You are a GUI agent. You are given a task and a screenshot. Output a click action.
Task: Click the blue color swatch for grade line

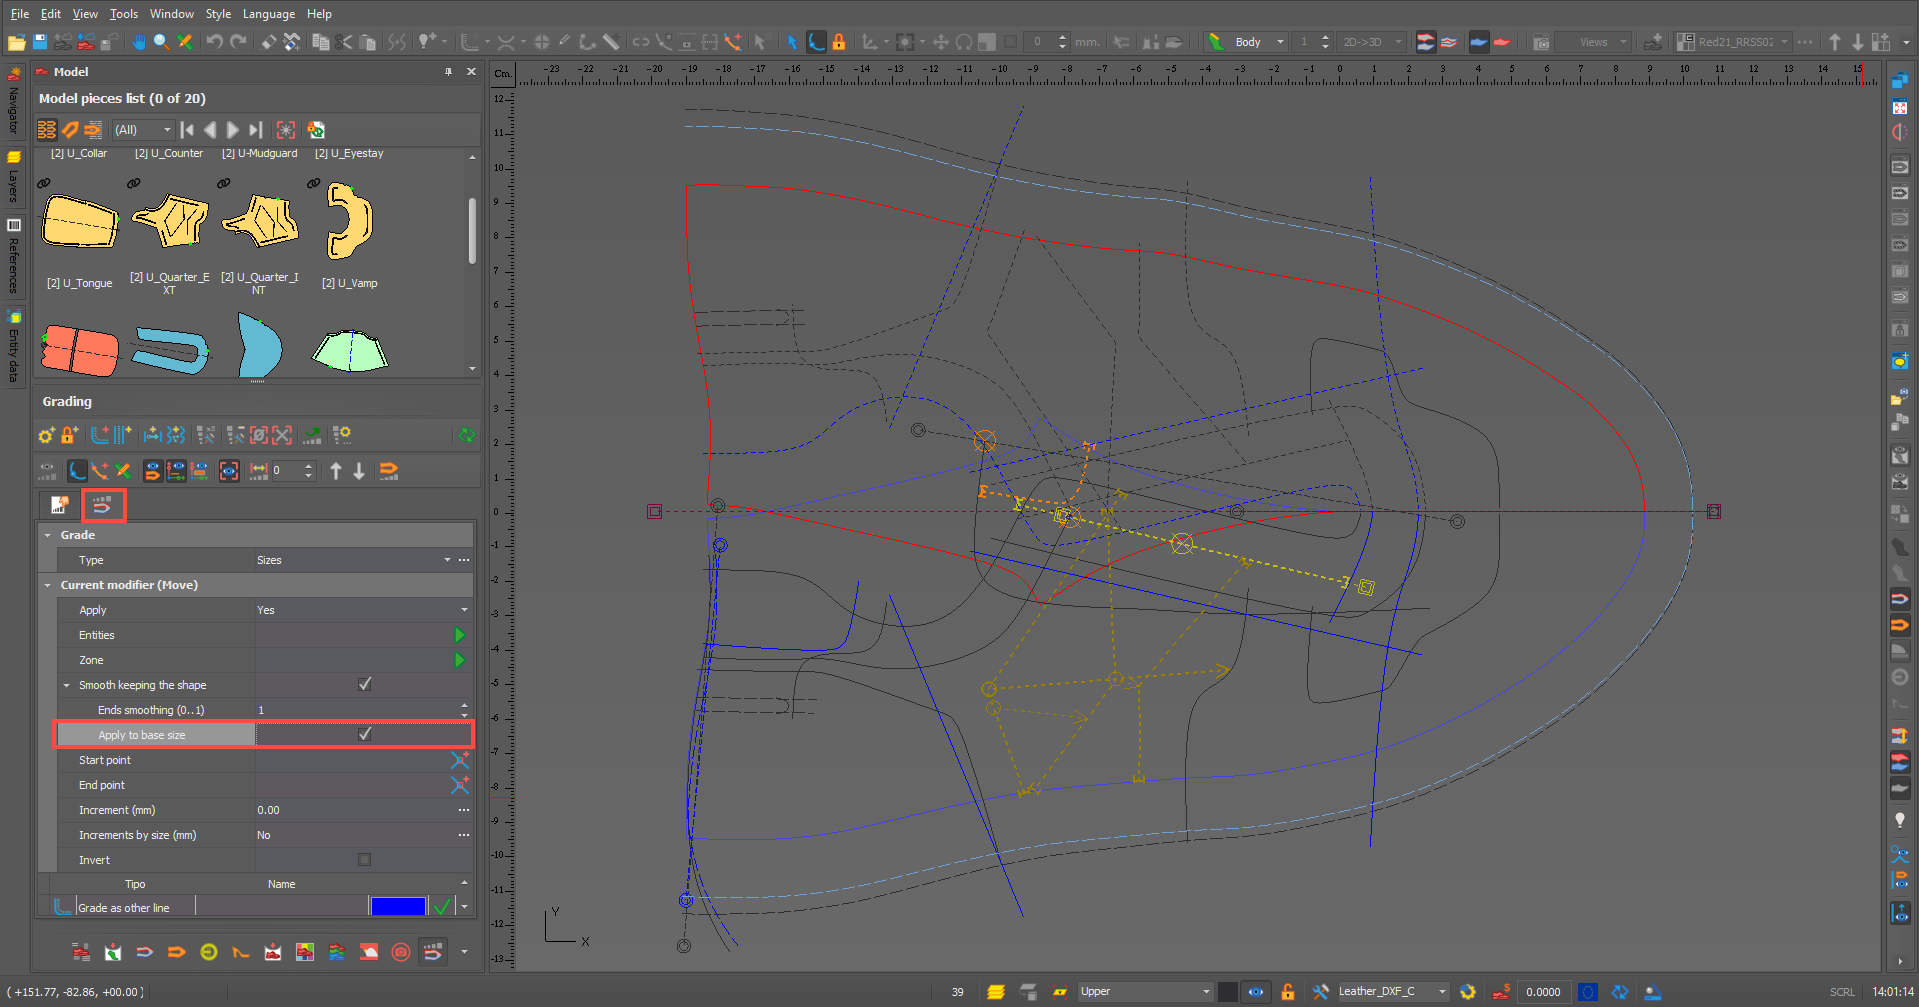pyautogui.click(x=397, y=907)
